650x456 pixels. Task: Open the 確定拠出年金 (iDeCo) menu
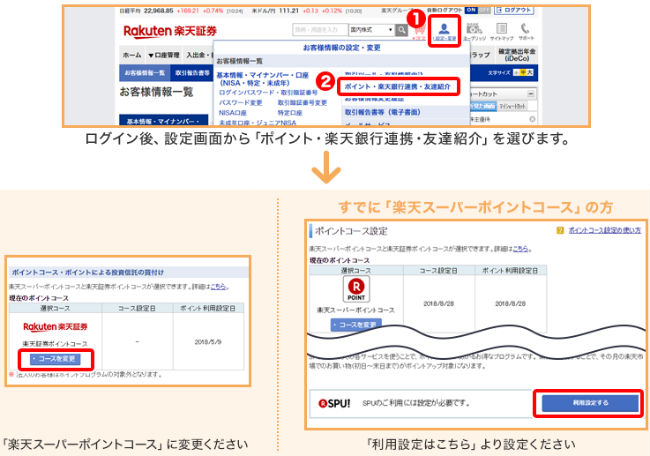517,55
